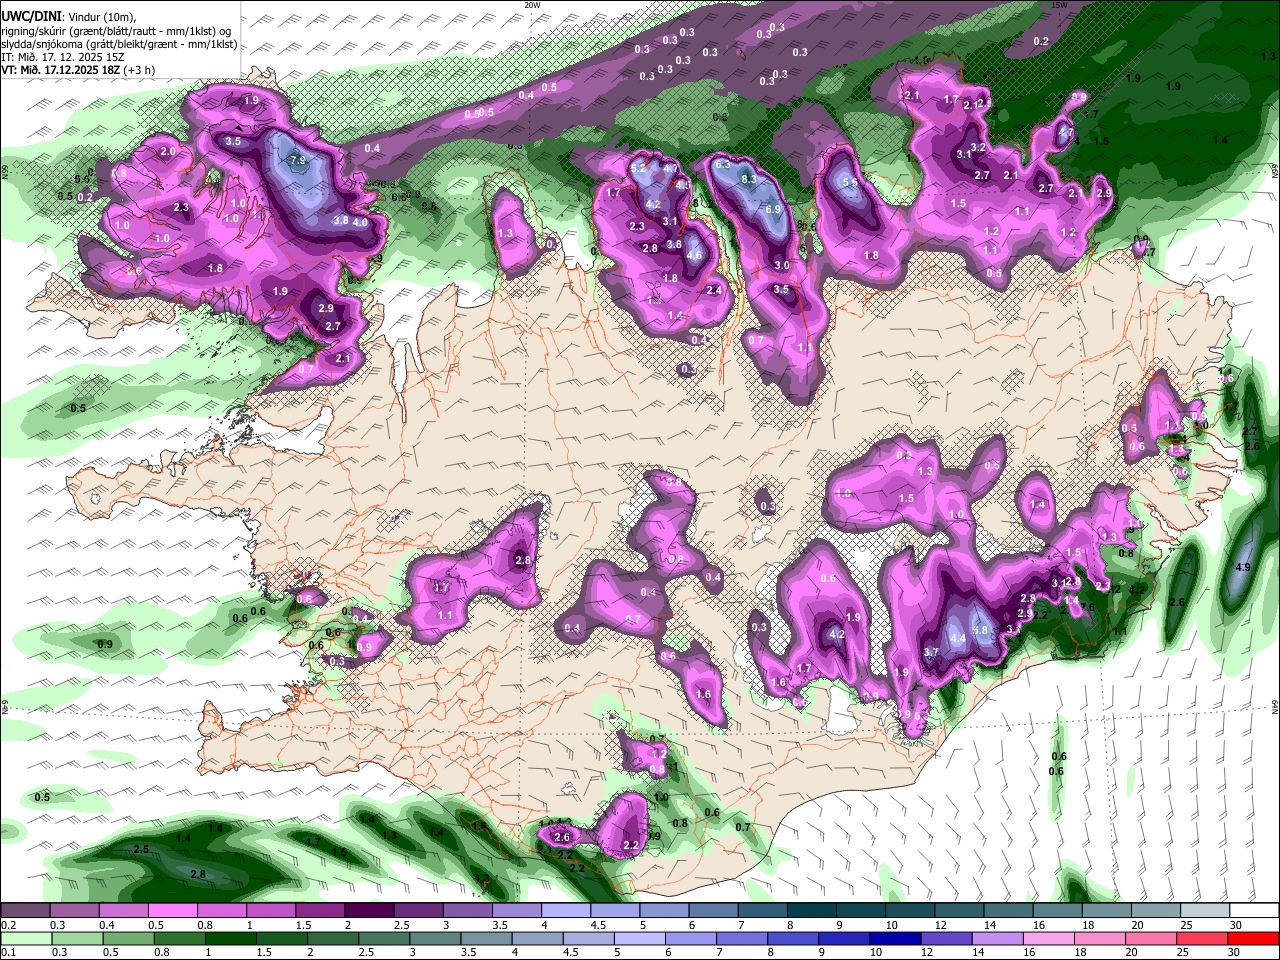Click the 0.9 rain value off the west coast

tap(105, 644)
